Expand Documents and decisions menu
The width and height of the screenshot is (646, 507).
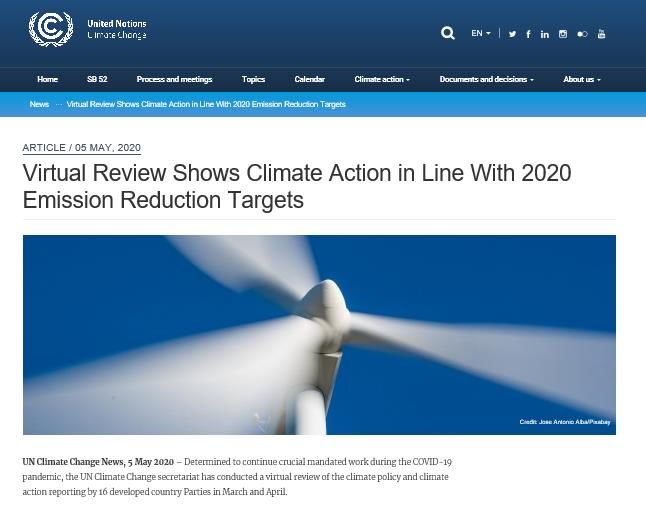[487, 79]
